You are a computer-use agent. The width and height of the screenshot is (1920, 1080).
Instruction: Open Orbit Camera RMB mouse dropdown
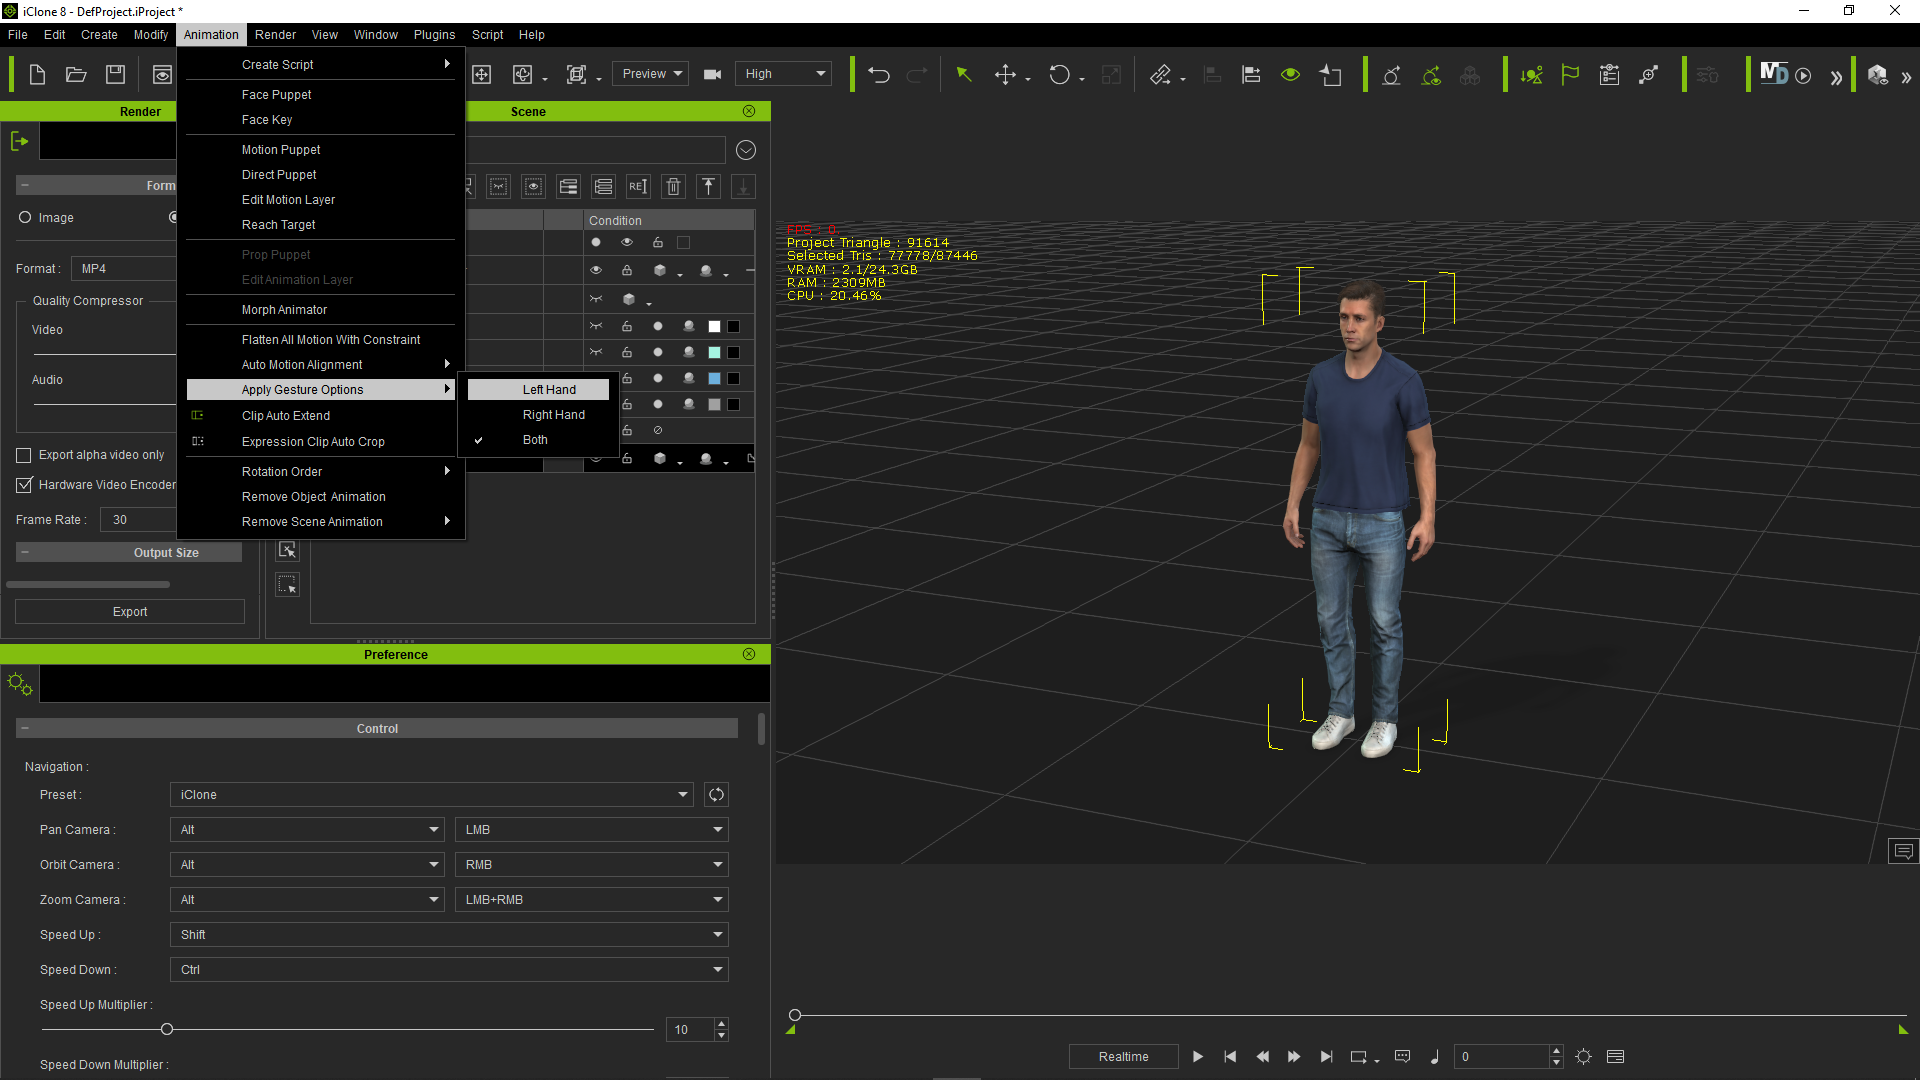[x=592, y=865]
